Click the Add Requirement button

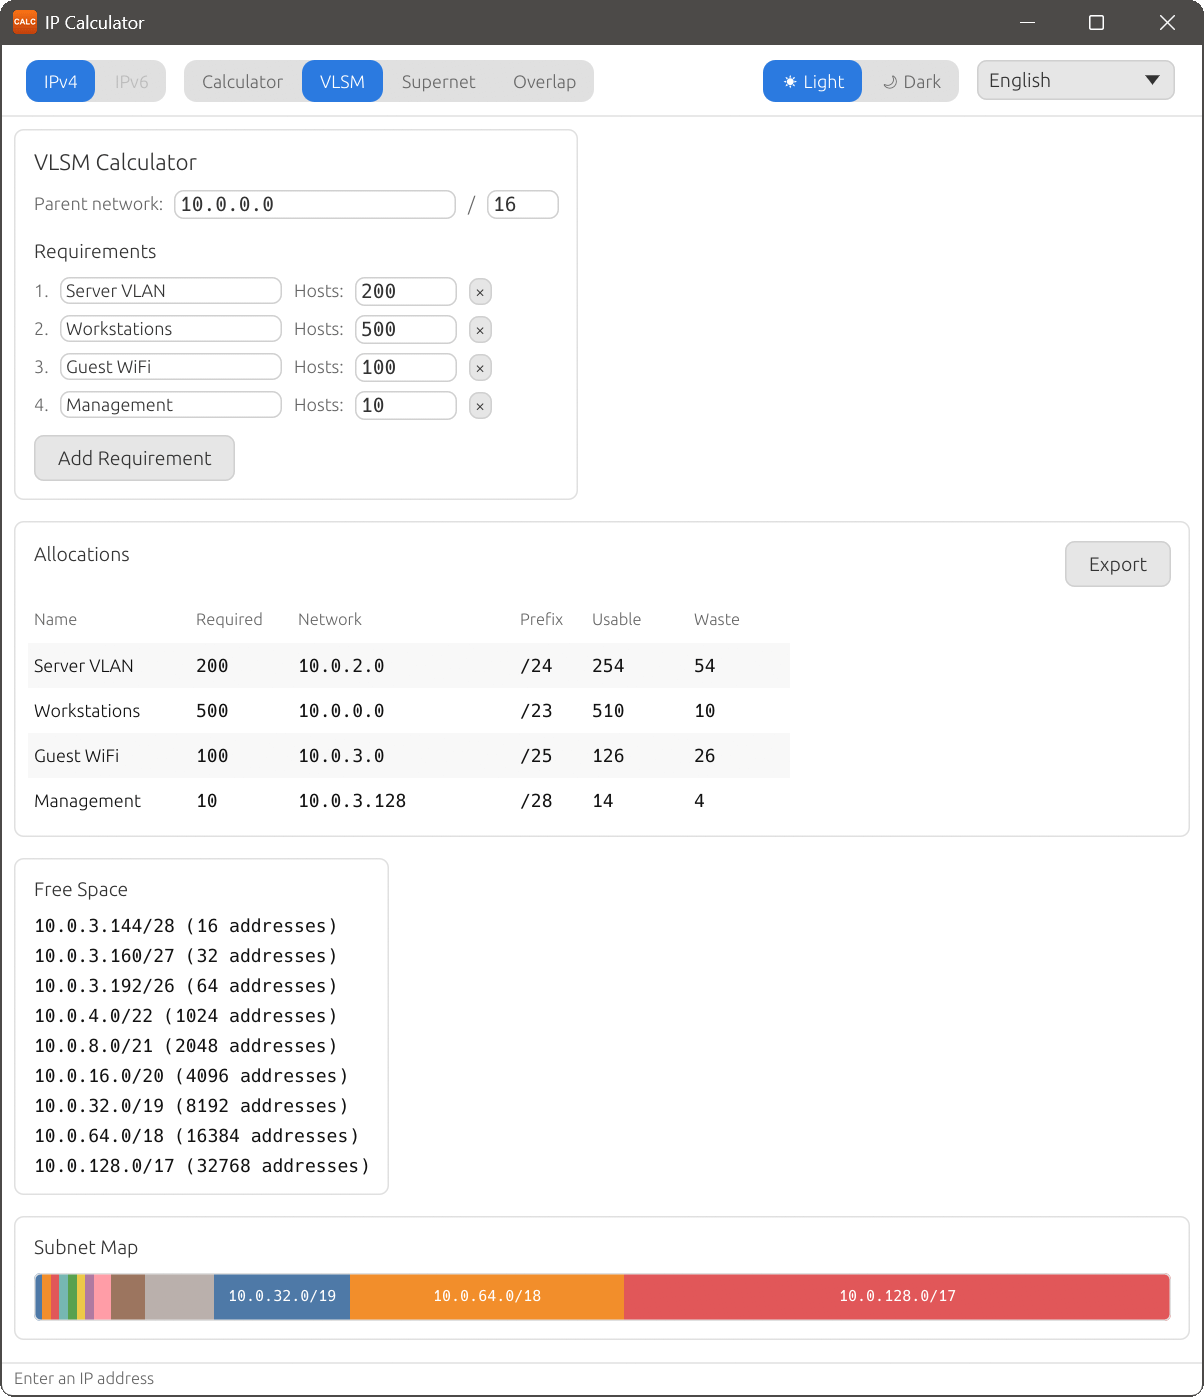[x=134, y=458]
